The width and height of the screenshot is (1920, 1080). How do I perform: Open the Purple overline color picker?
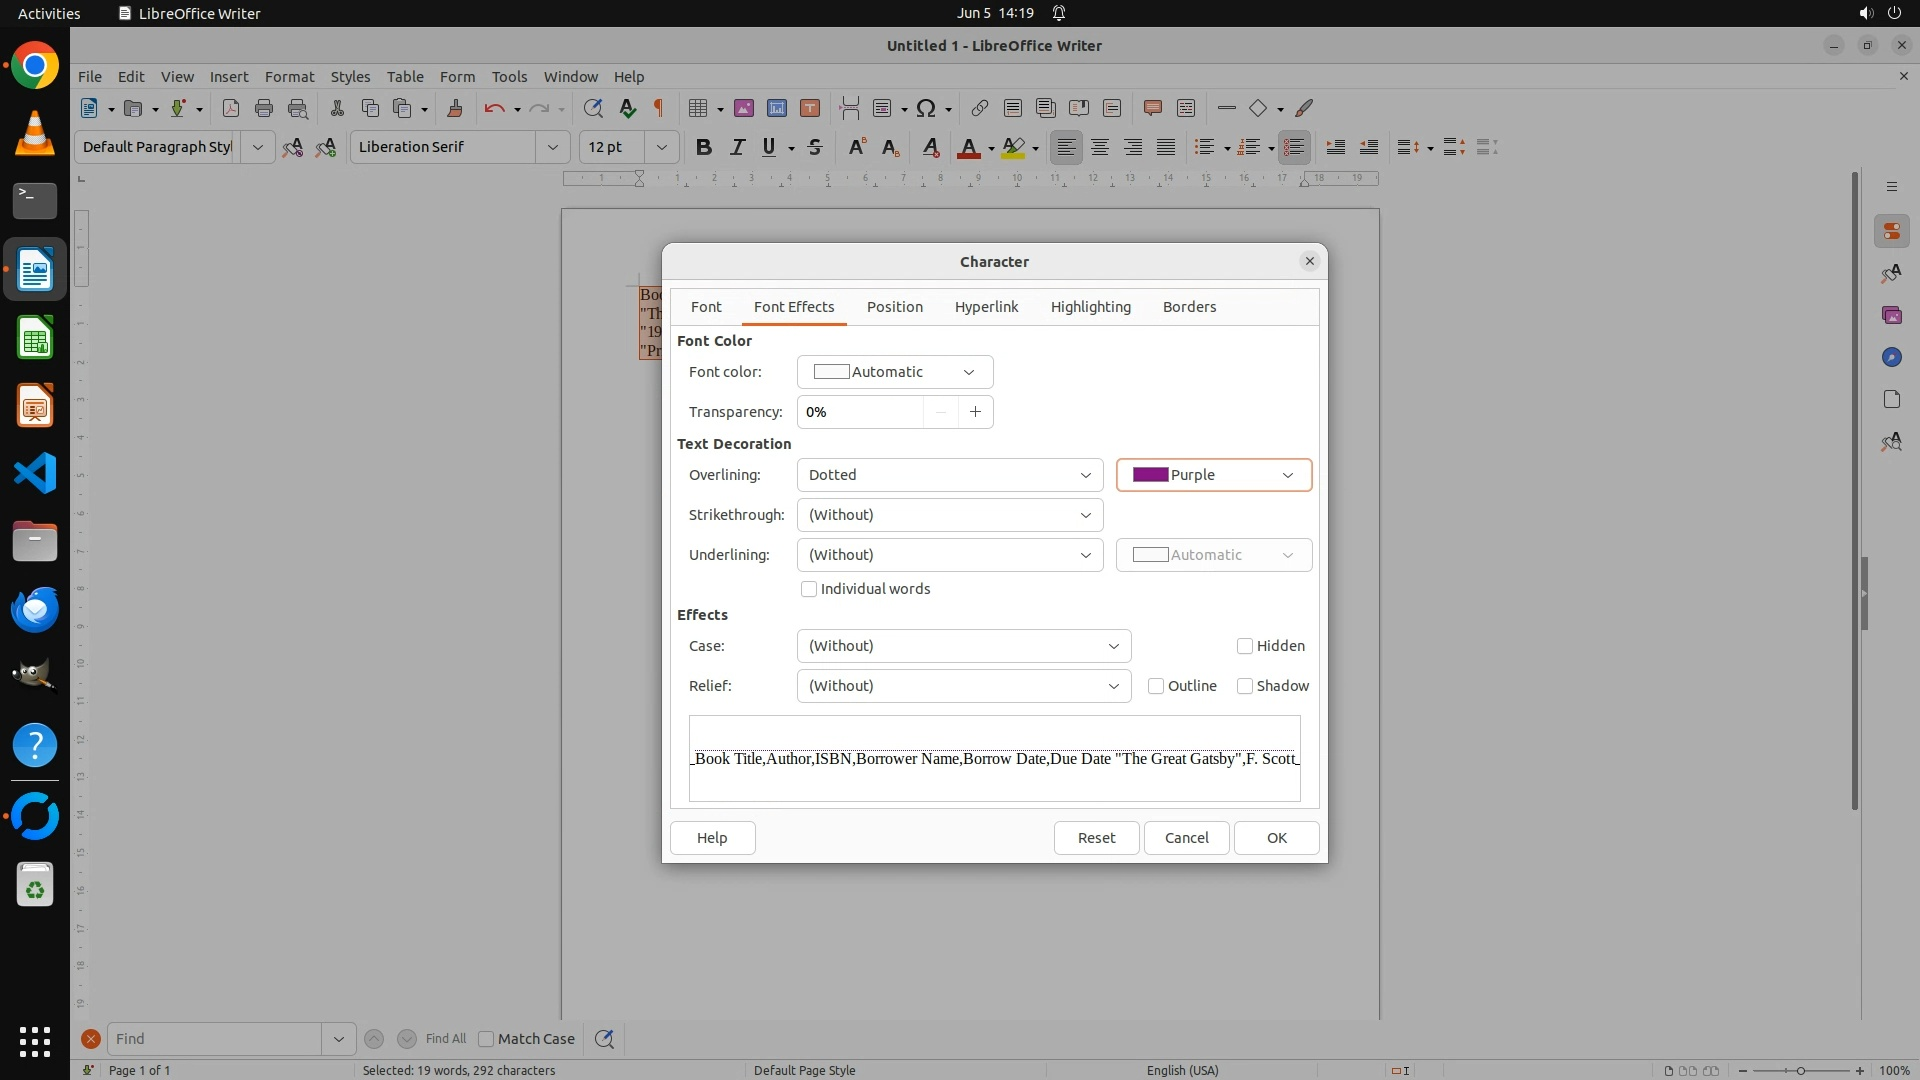click(x=1213, y=475)
